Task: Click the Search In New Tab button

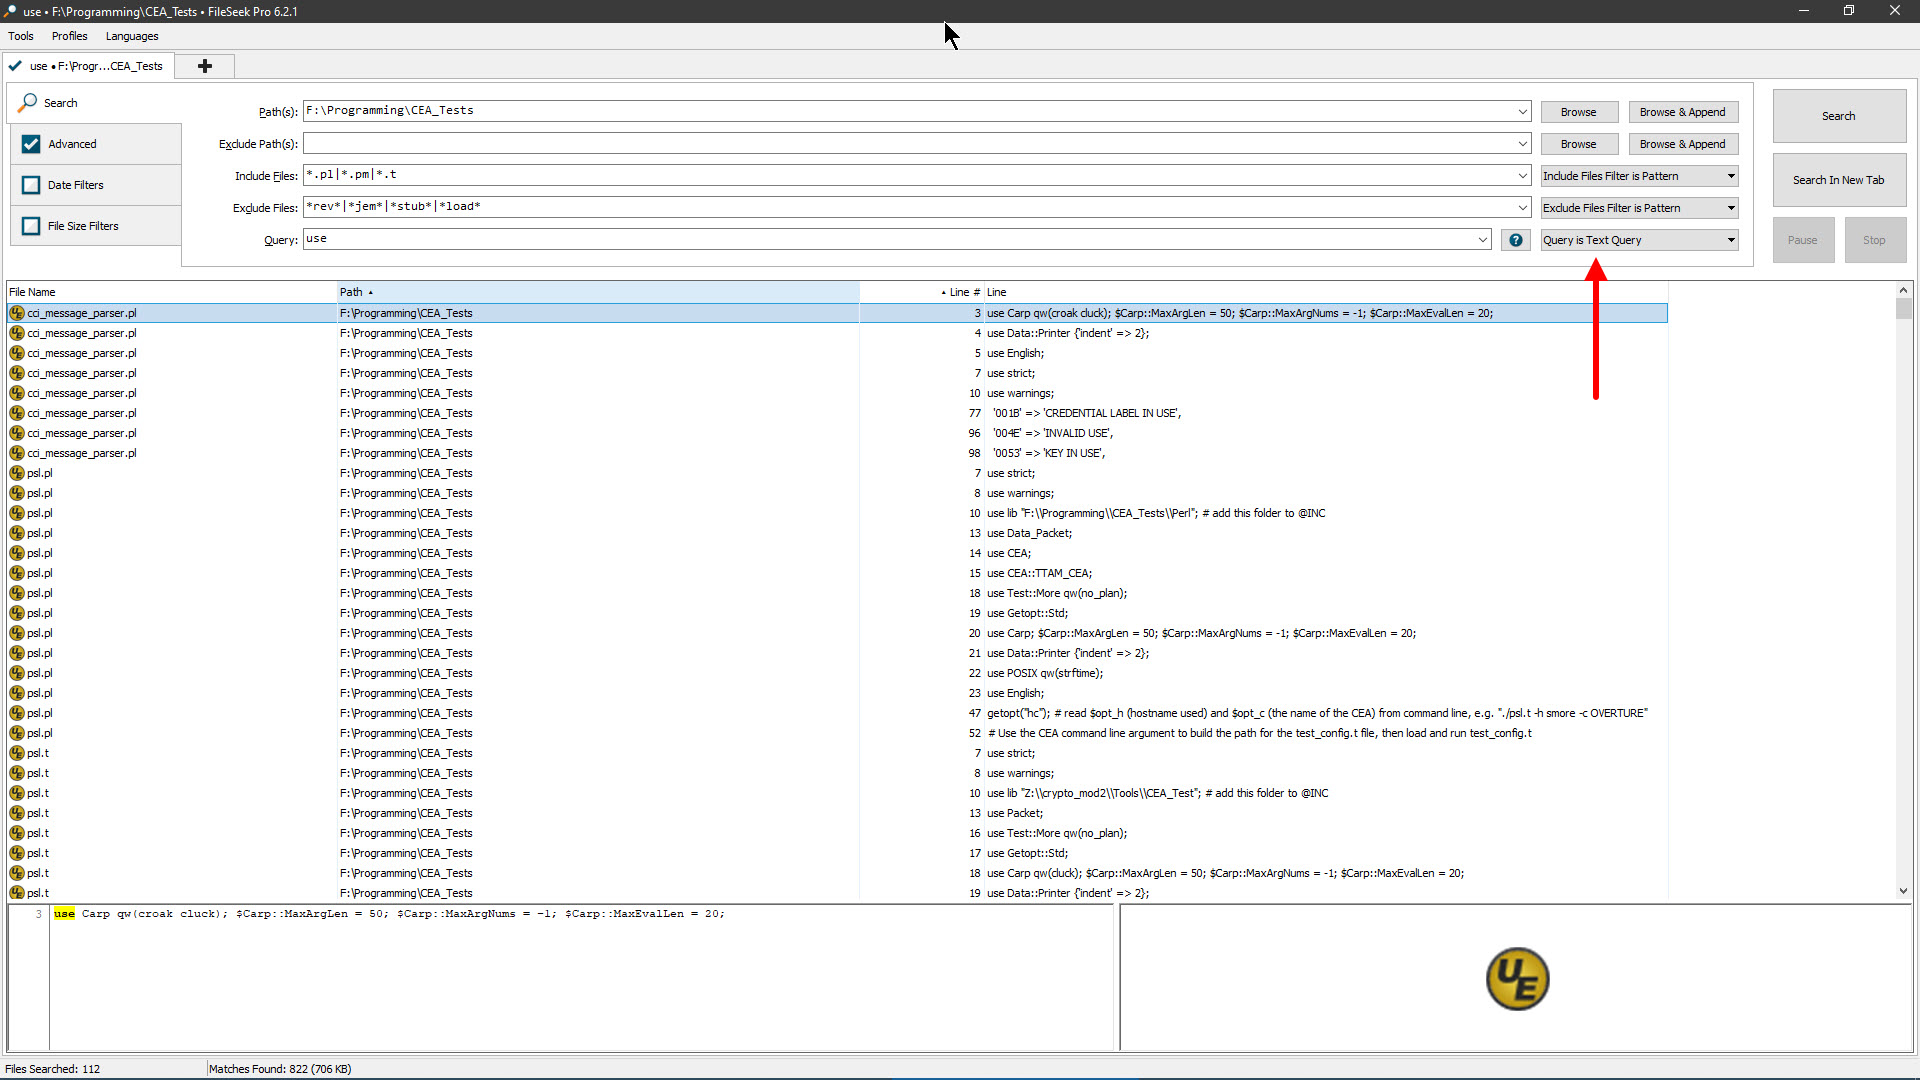Action: point(1838,180)
